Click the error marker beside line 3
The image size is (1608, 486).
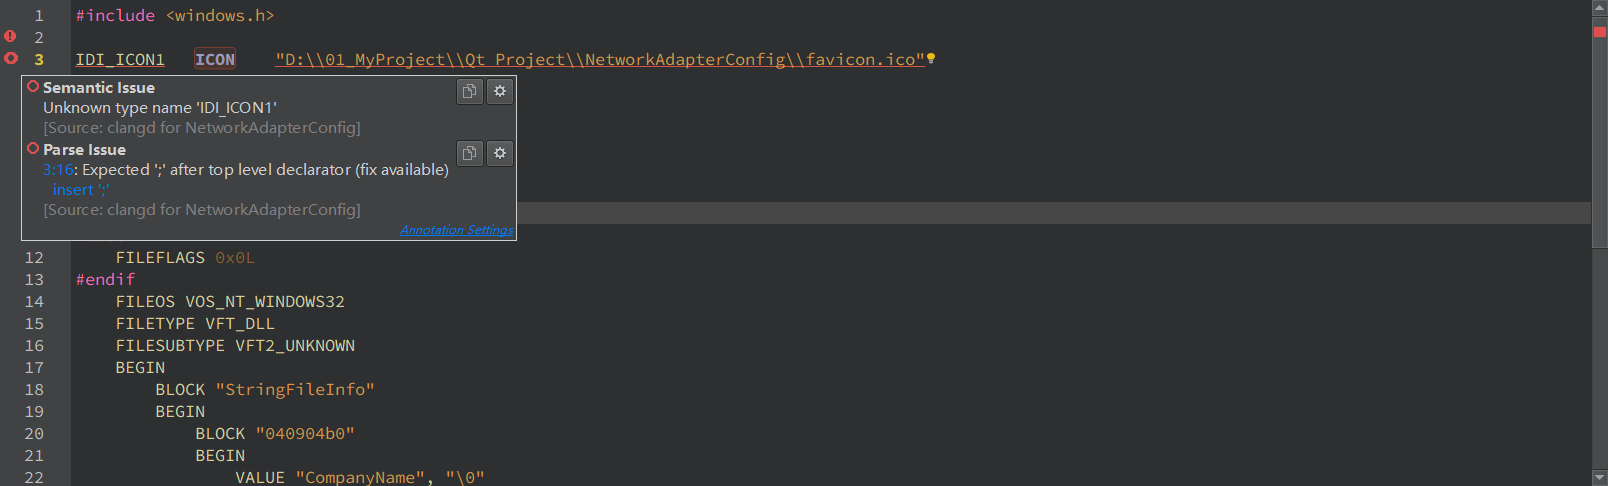pos(10,58)
